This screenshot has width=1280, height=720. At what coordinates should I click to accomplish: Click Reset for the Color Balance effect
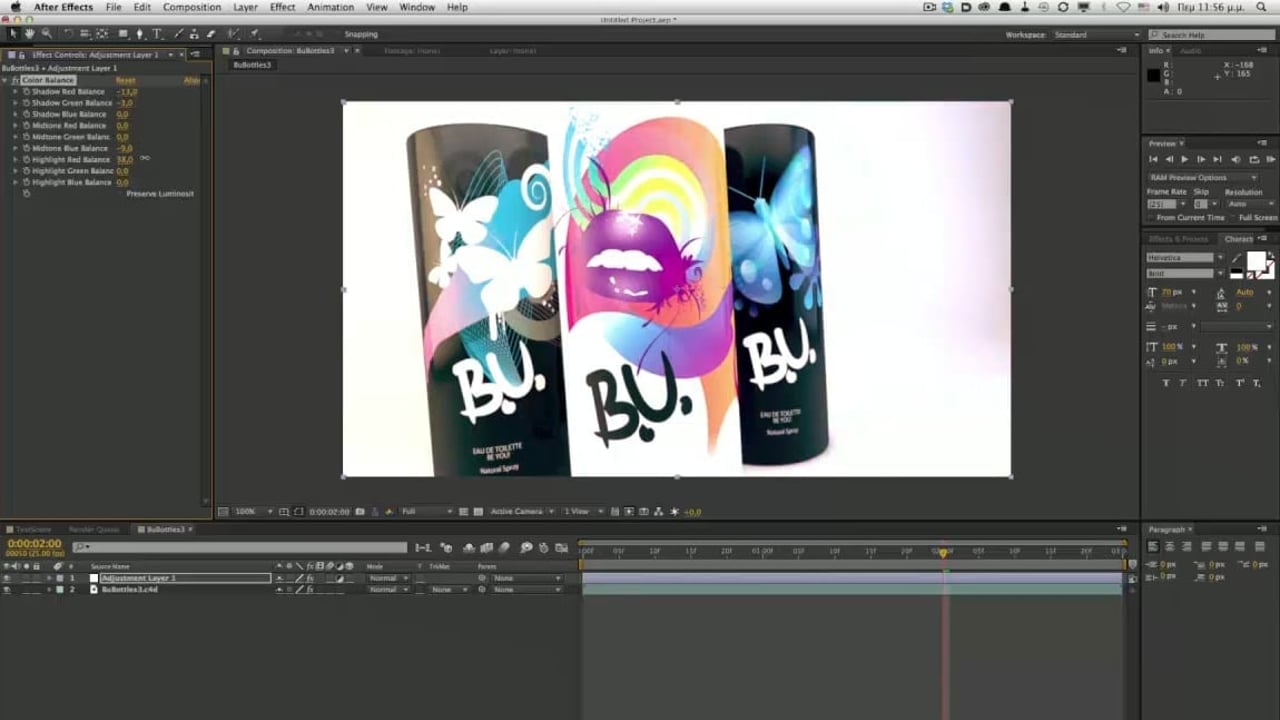125,80
